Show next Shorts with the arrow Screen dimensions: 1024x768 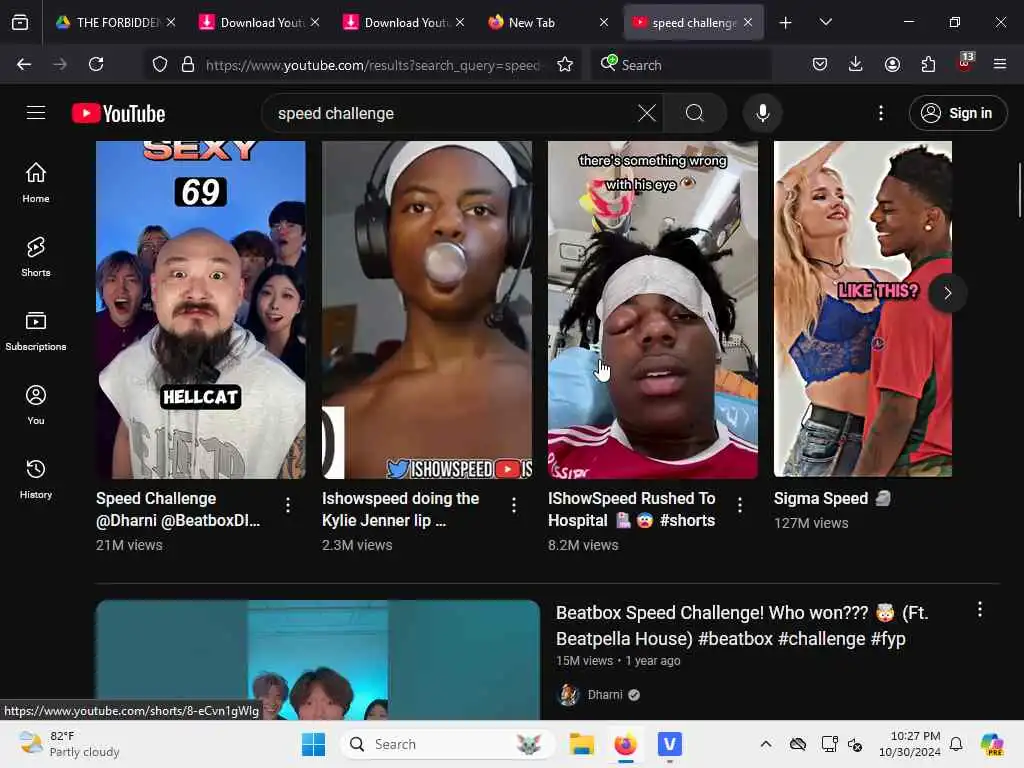948,293
